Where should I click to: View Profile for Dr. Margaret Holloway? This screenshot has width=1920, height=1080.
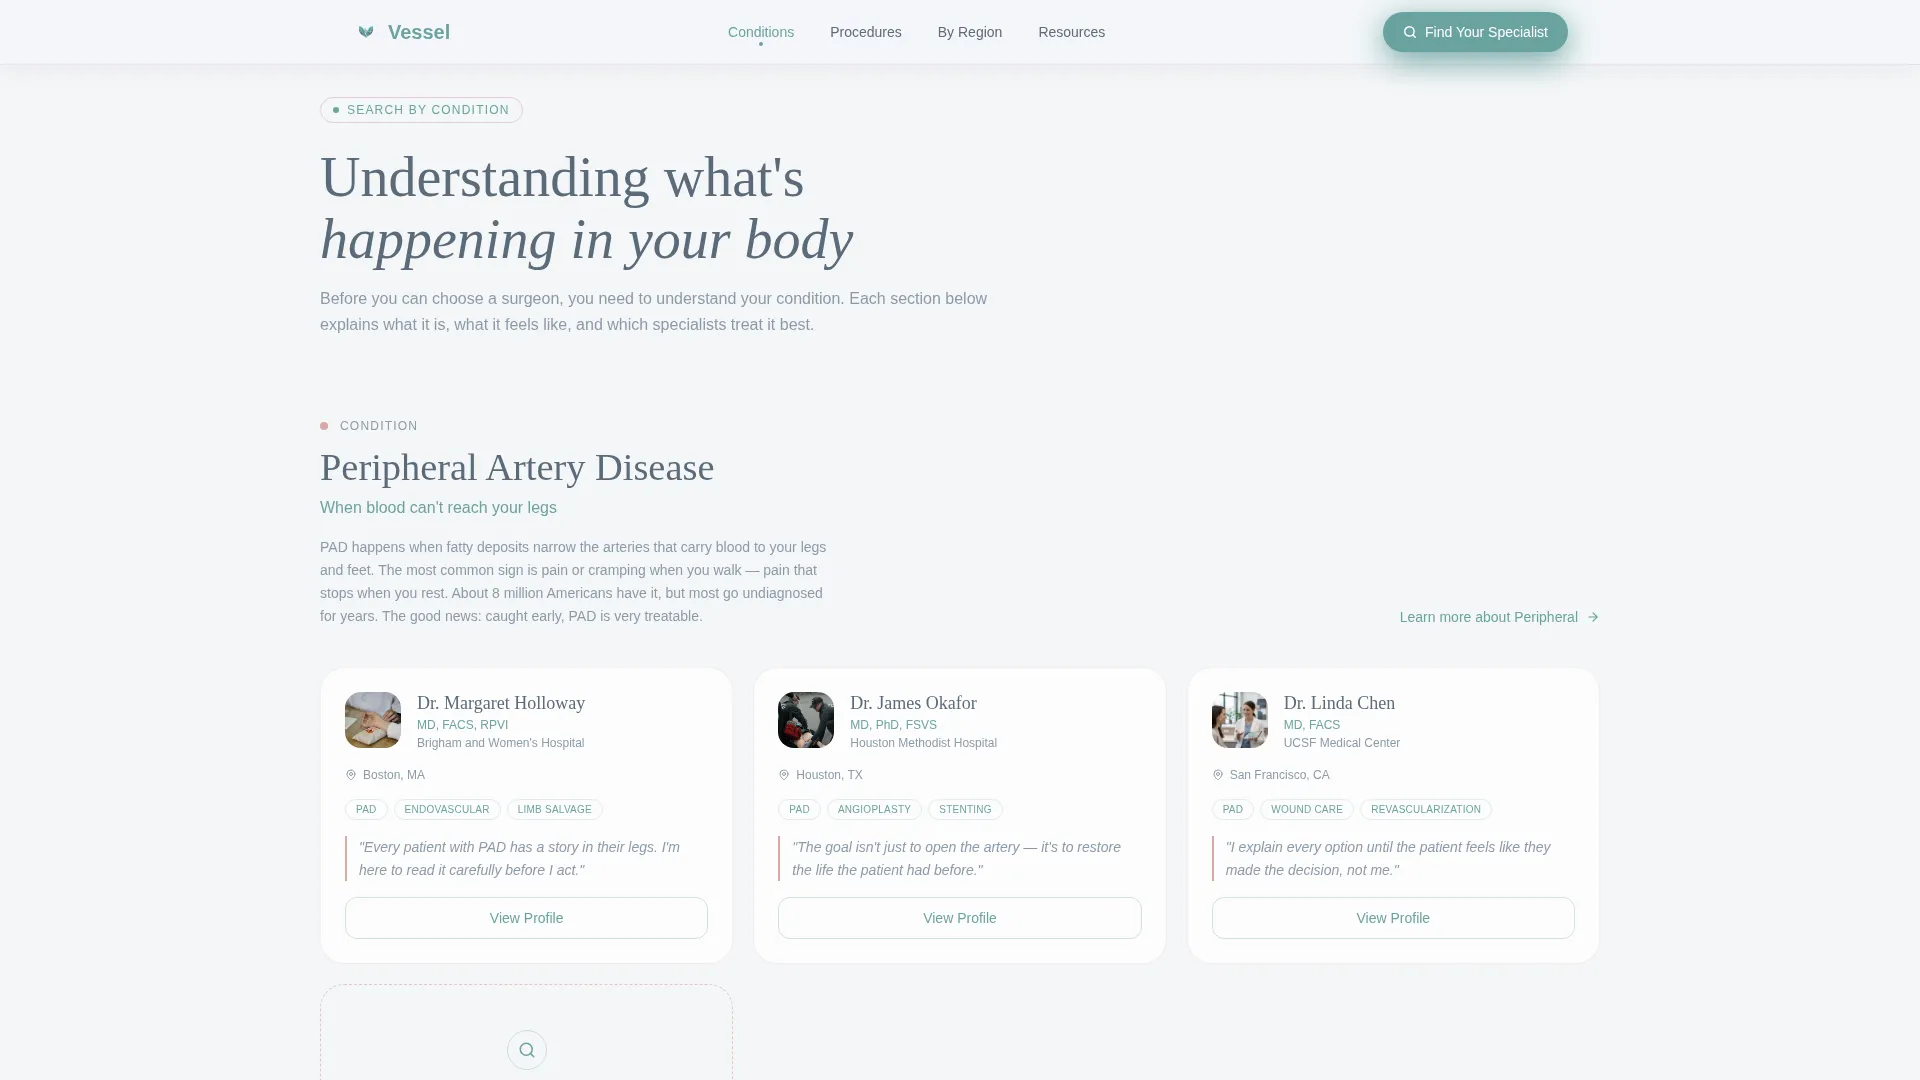526,918
